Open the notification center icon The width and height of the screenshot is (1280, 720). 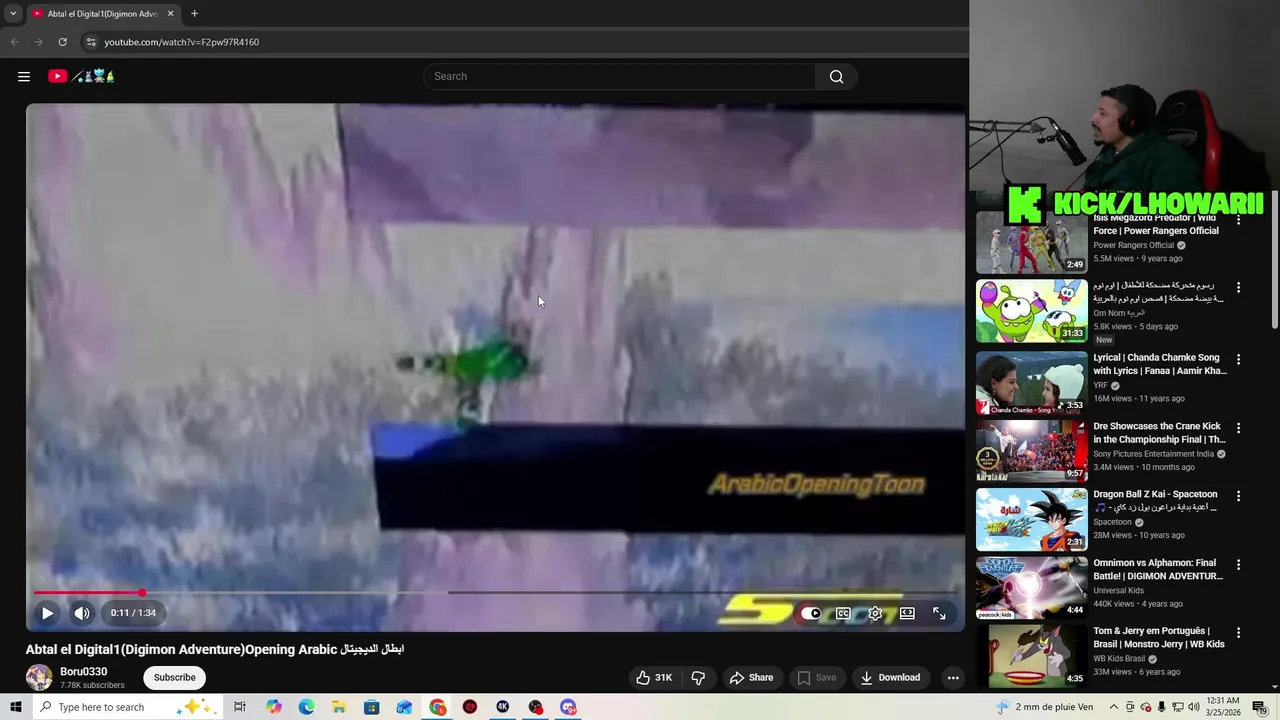point(1260,707)
